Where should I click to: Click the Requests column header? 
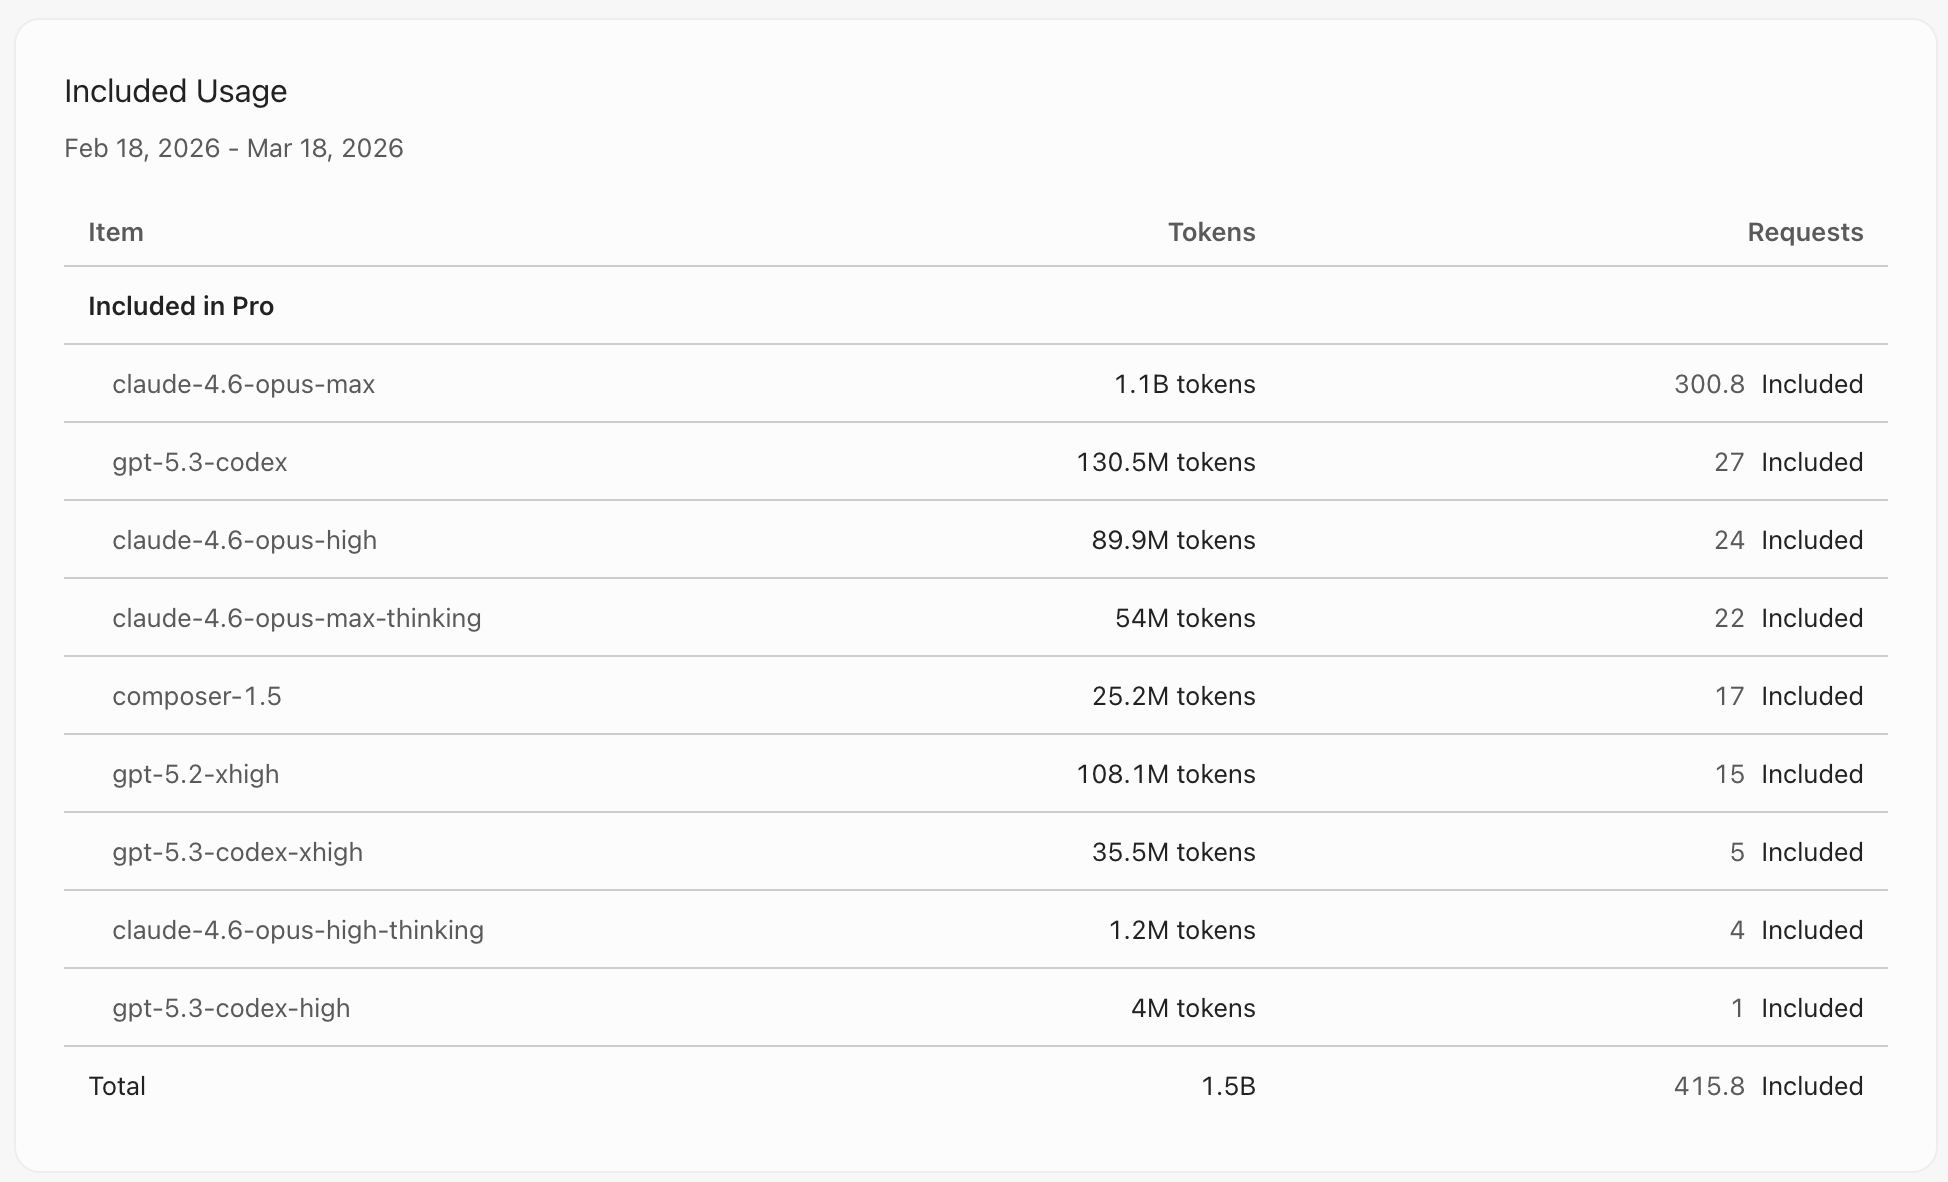pos(1804,232)
